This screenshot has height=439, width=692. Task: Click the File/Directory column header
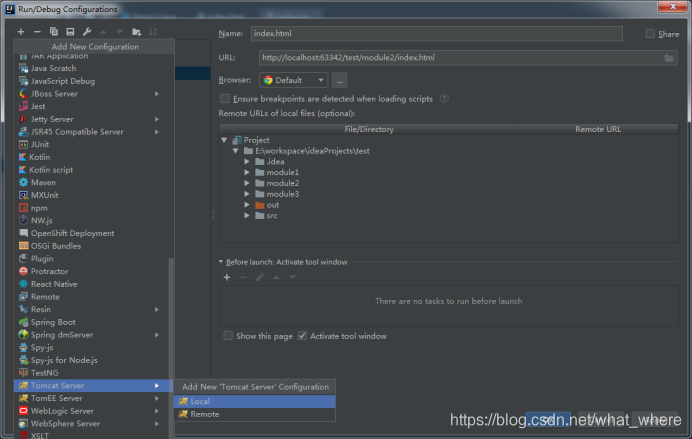369,129
